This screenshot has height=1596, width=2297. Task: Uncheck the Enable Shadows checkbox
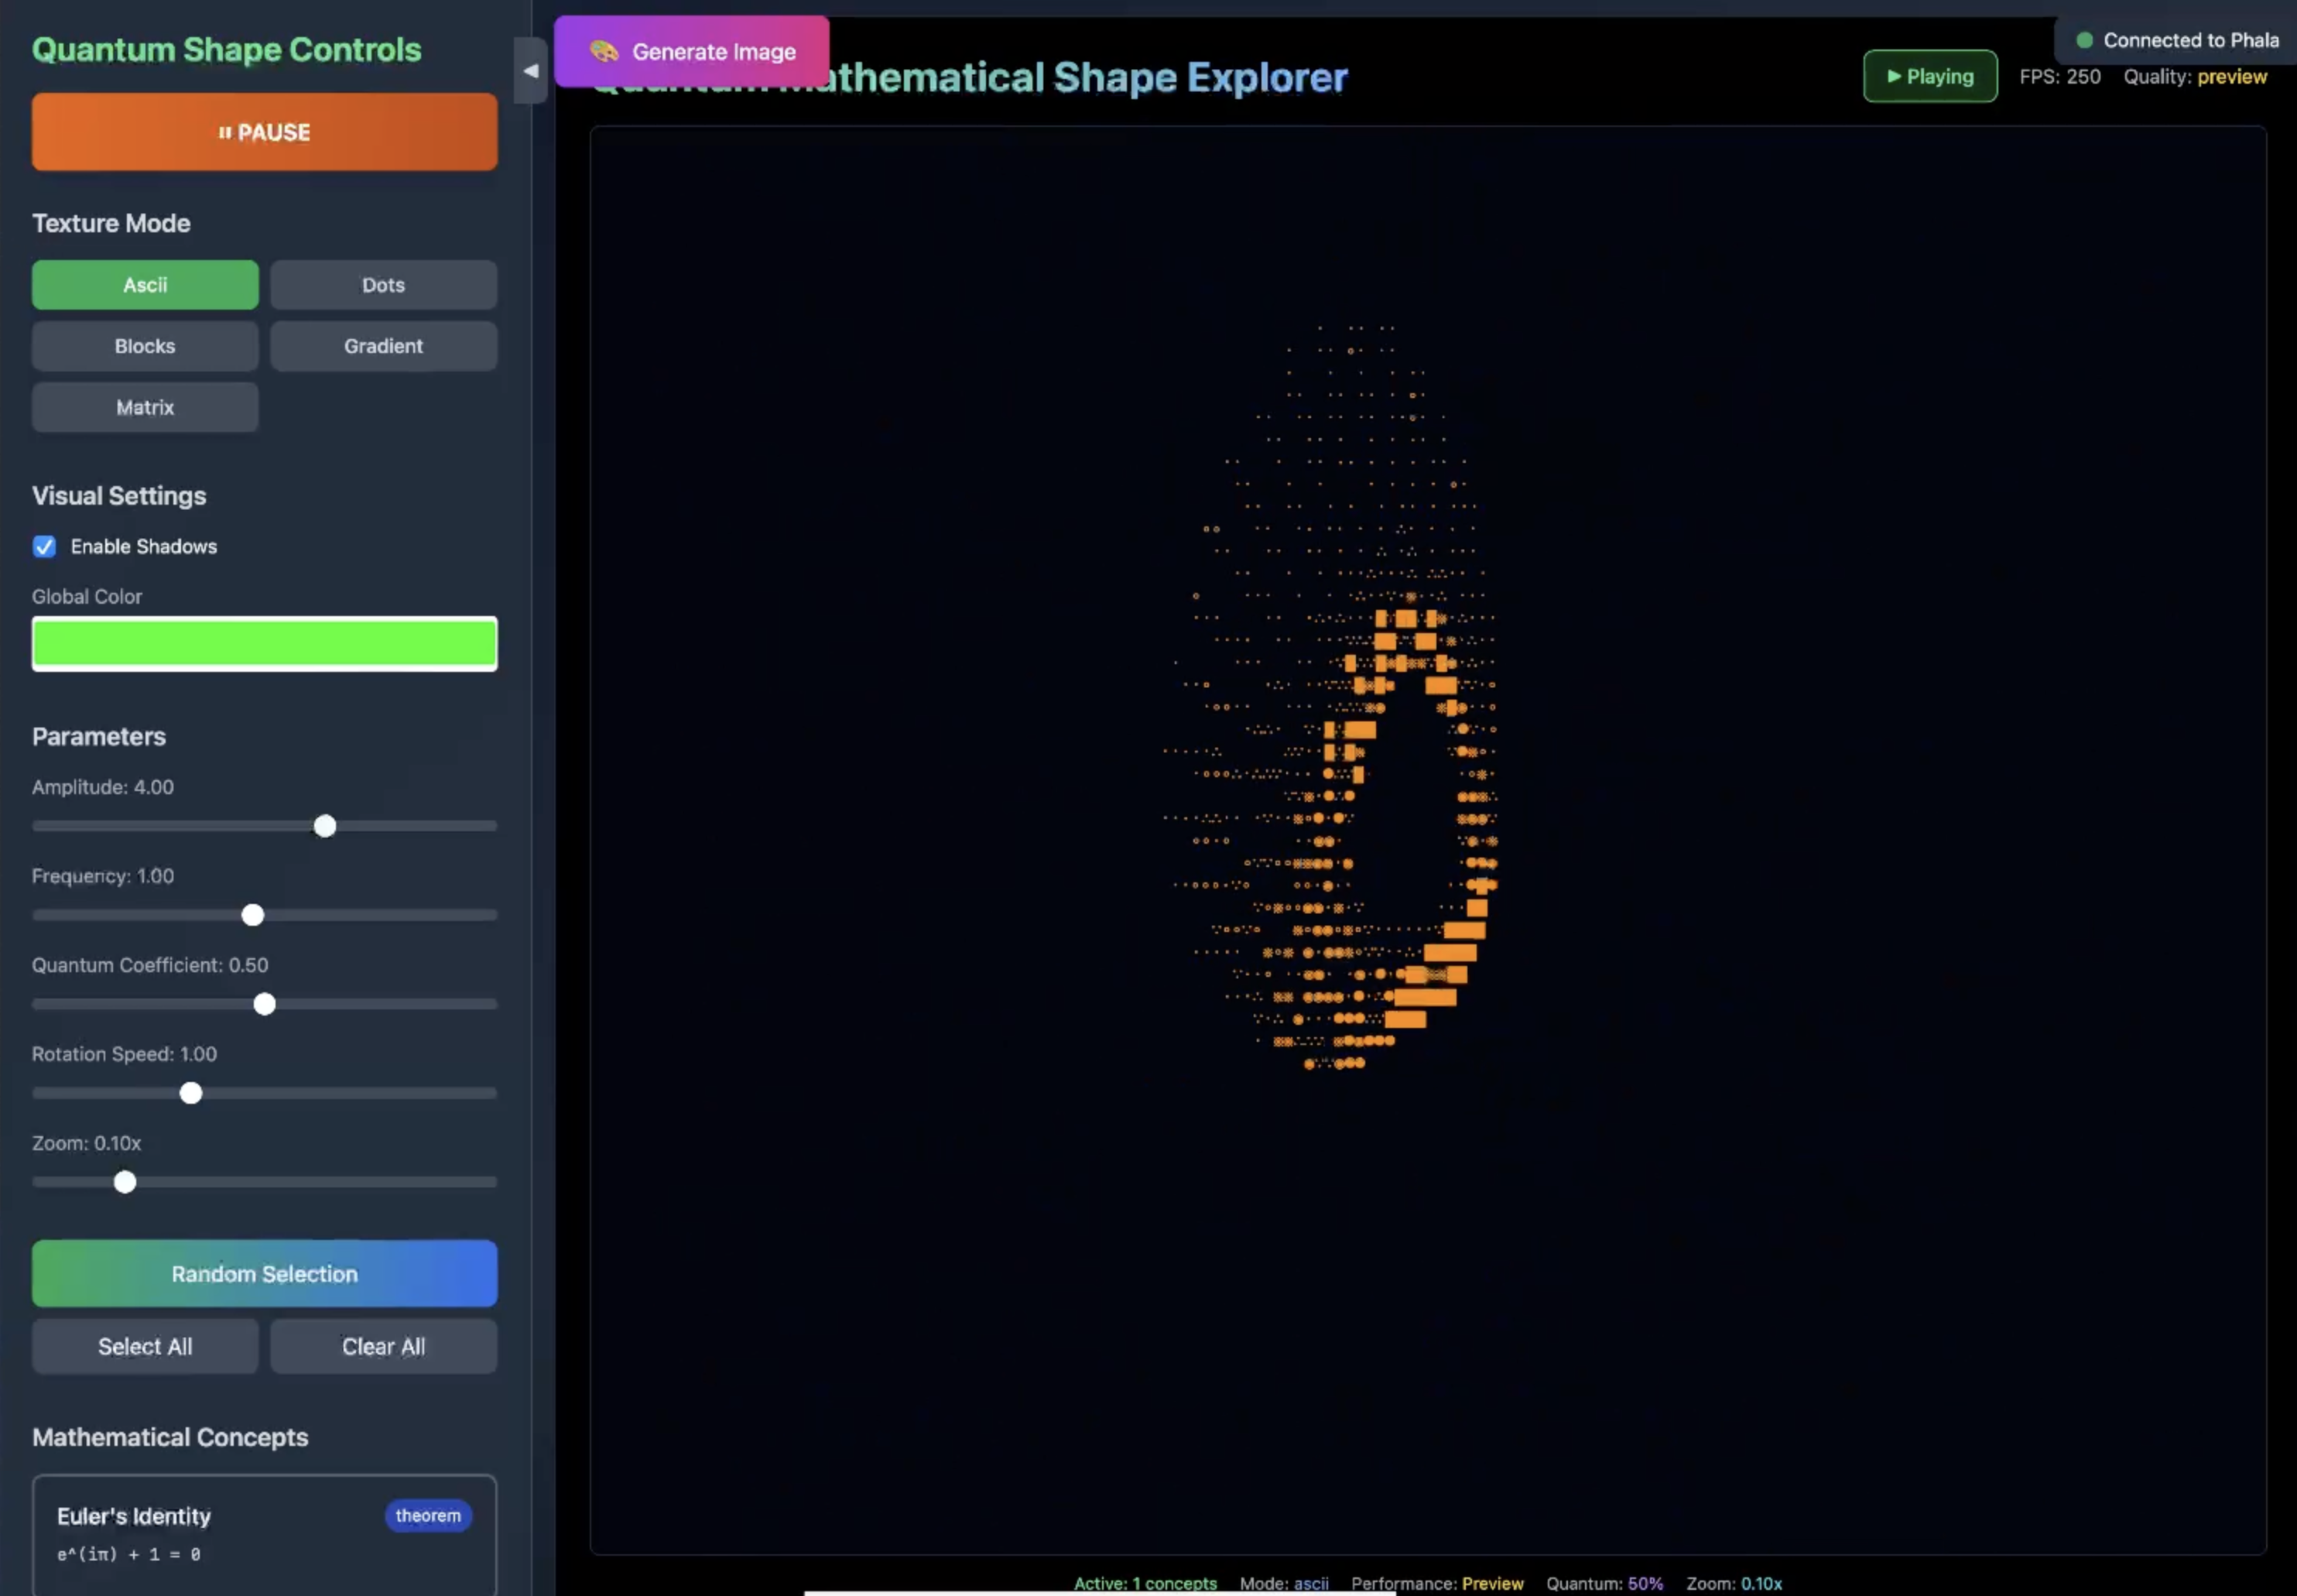44,546
